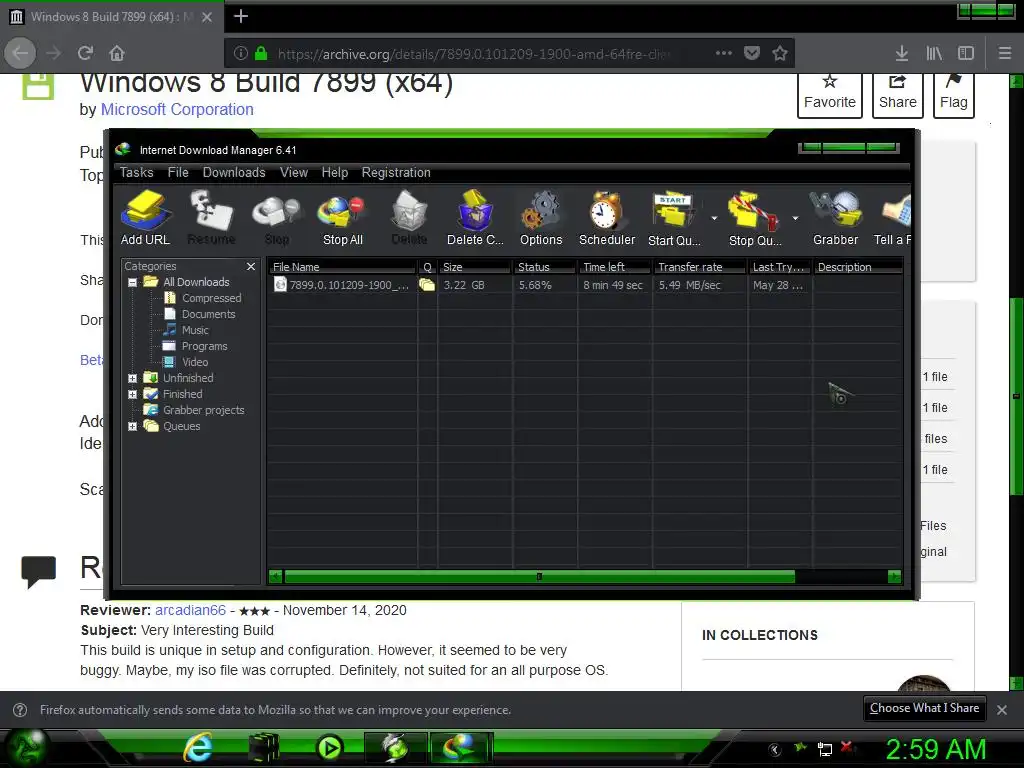
Task: Open a new Firefox tab
Action: 240,16
